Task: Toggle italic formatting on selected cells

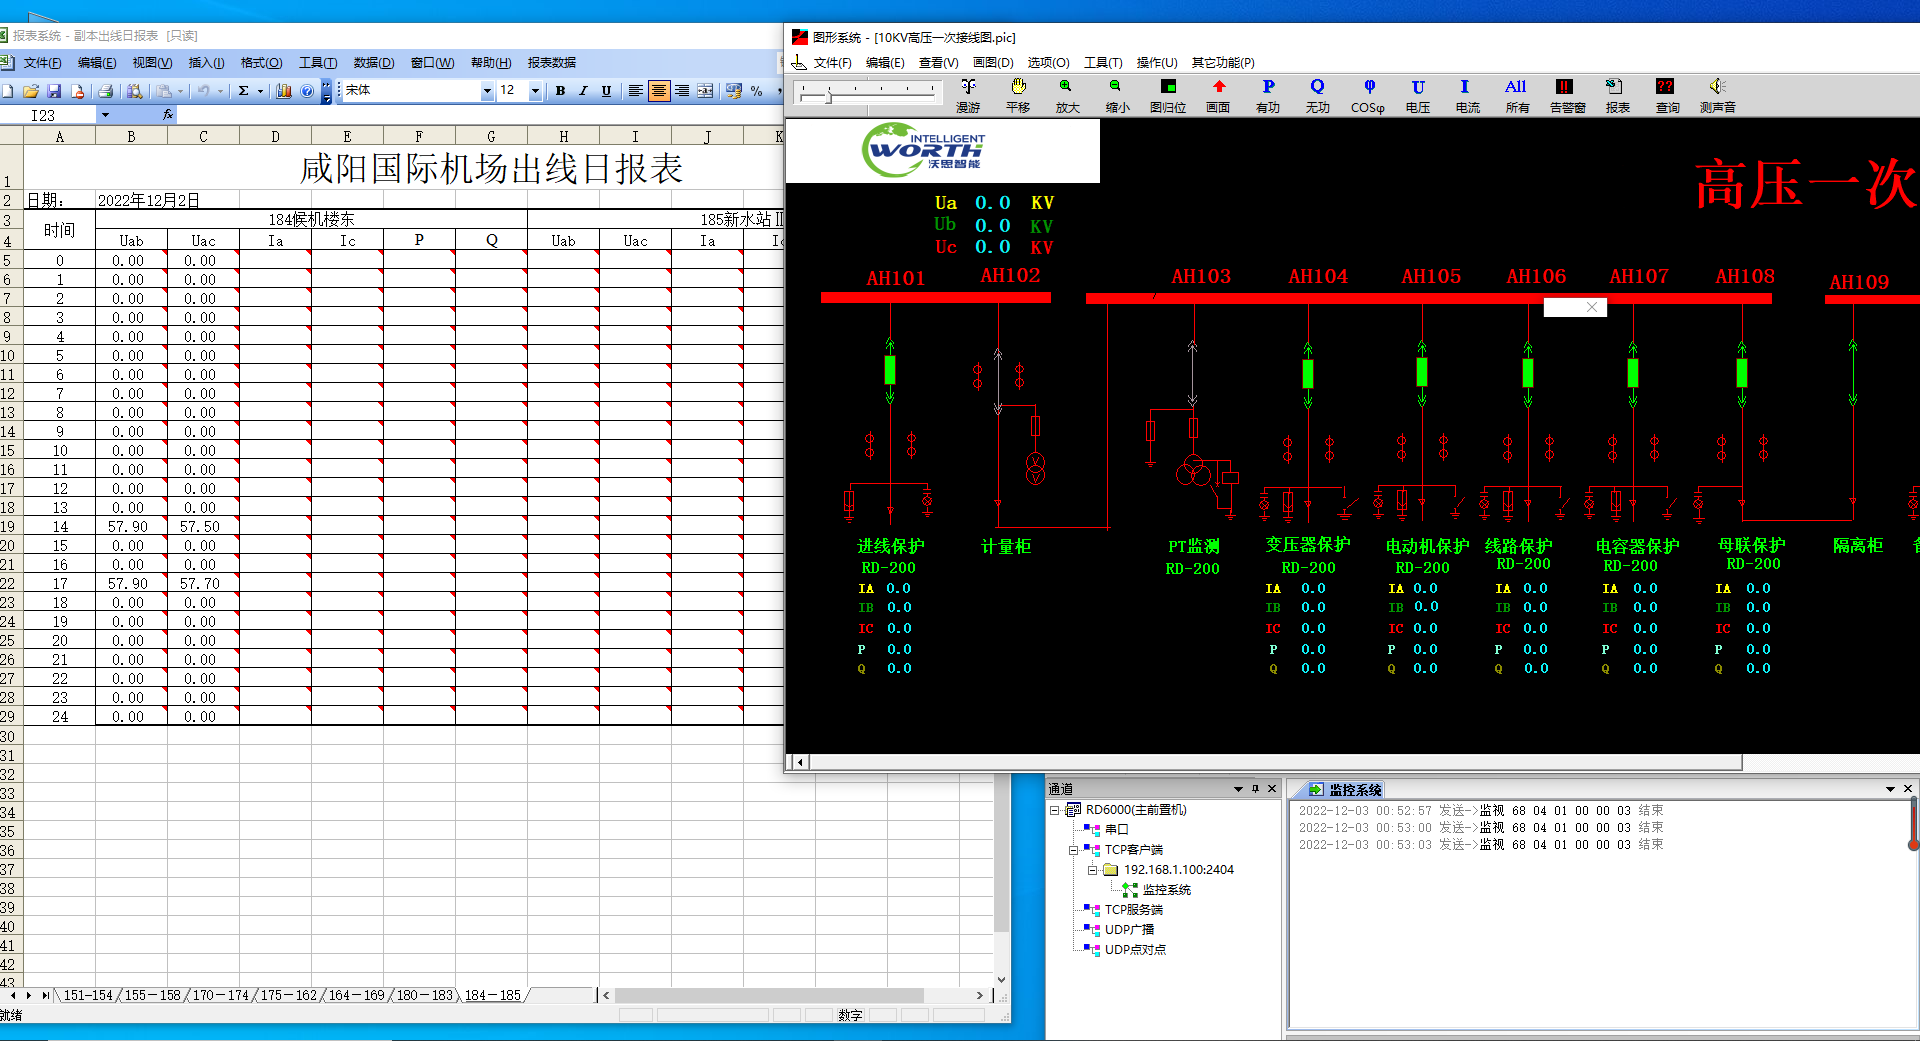Action: pyautogui.click(x=583, y=90)
